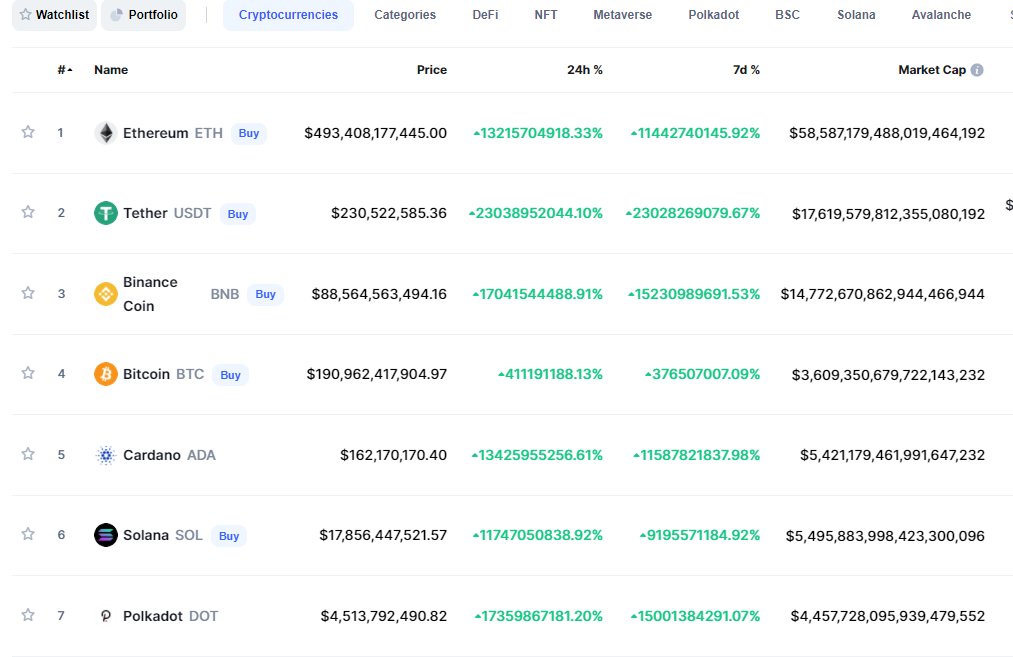Click the Market Cap info icon

(x=977, y=70)
